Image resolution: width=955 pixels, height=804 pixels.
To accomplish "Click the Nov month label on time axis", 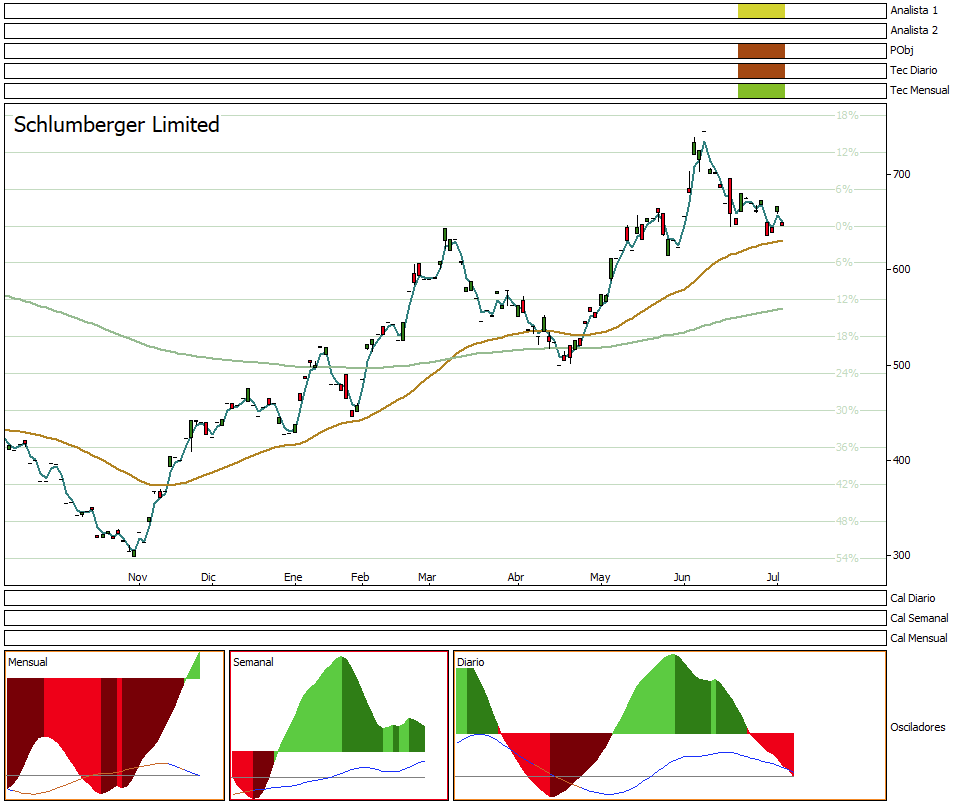I will click(138, 577).
